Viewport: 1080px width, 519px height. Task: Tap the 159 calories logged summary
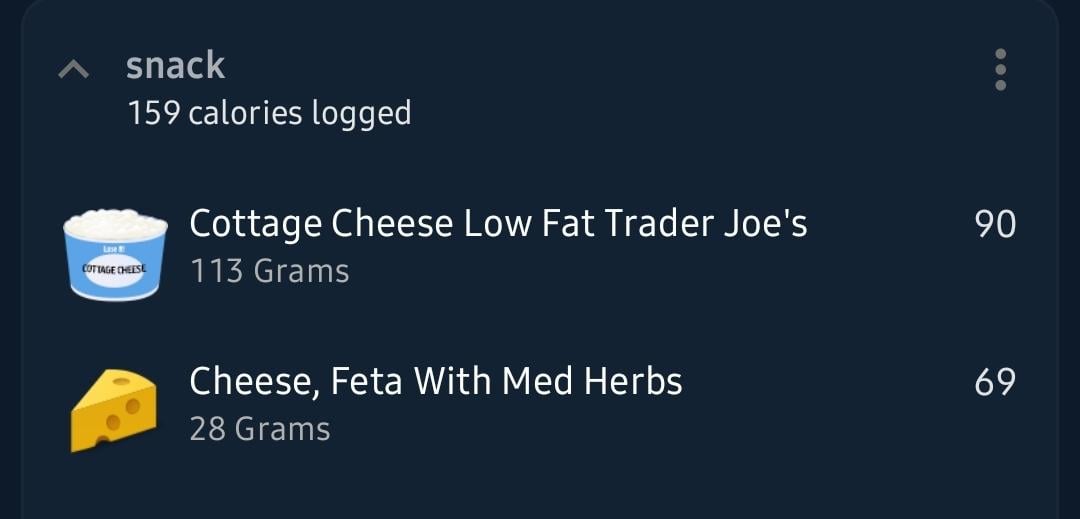click(x=269, y=114)
